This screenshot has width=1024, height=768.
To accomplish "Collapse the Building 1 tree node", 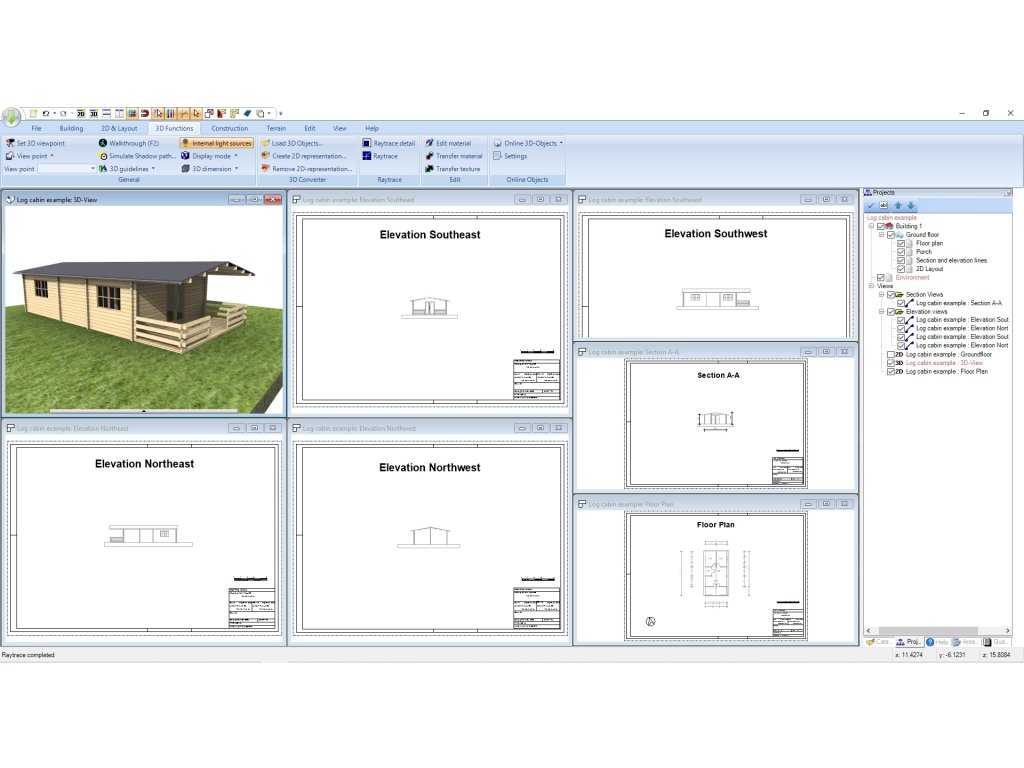I will [x=871, y=226].
